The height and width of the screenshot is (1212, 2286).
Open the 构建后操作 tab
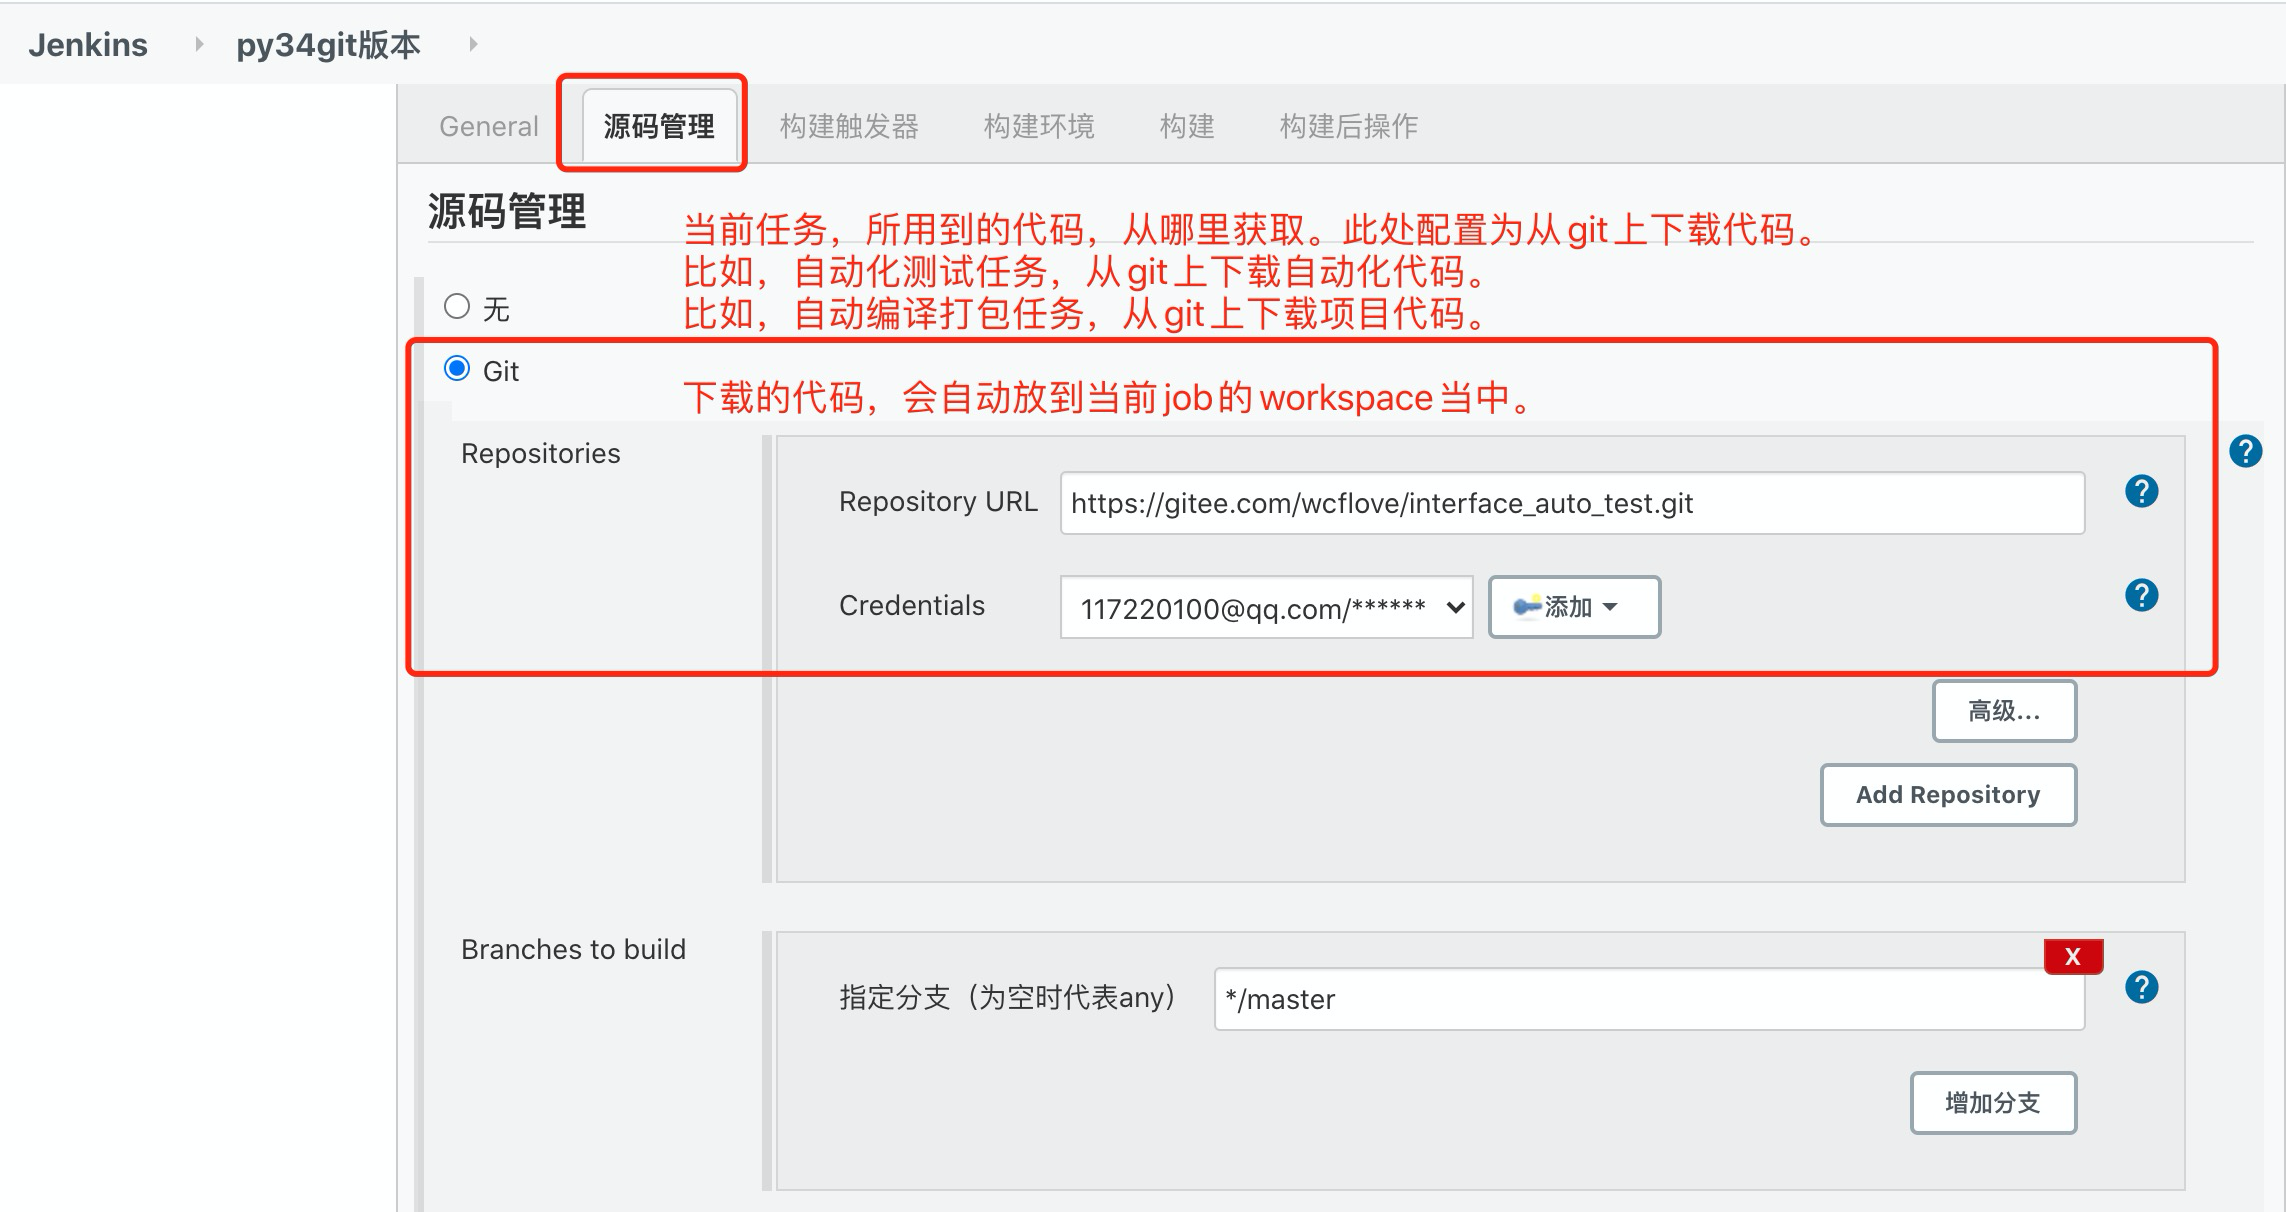(1348, 126)
